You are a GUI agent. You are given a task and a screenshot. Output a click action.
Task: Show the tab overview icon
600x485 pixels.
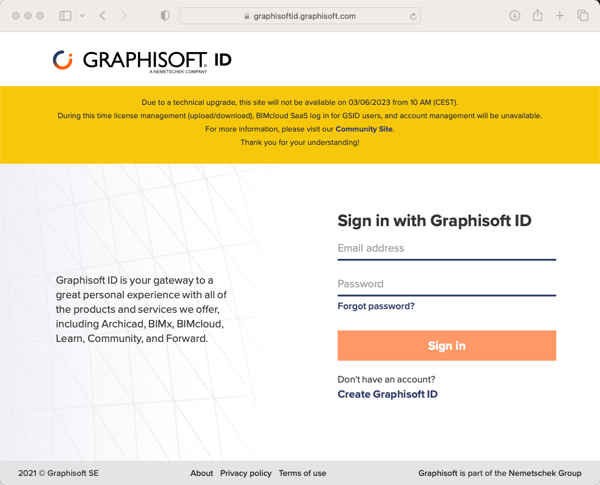[582, 16]
